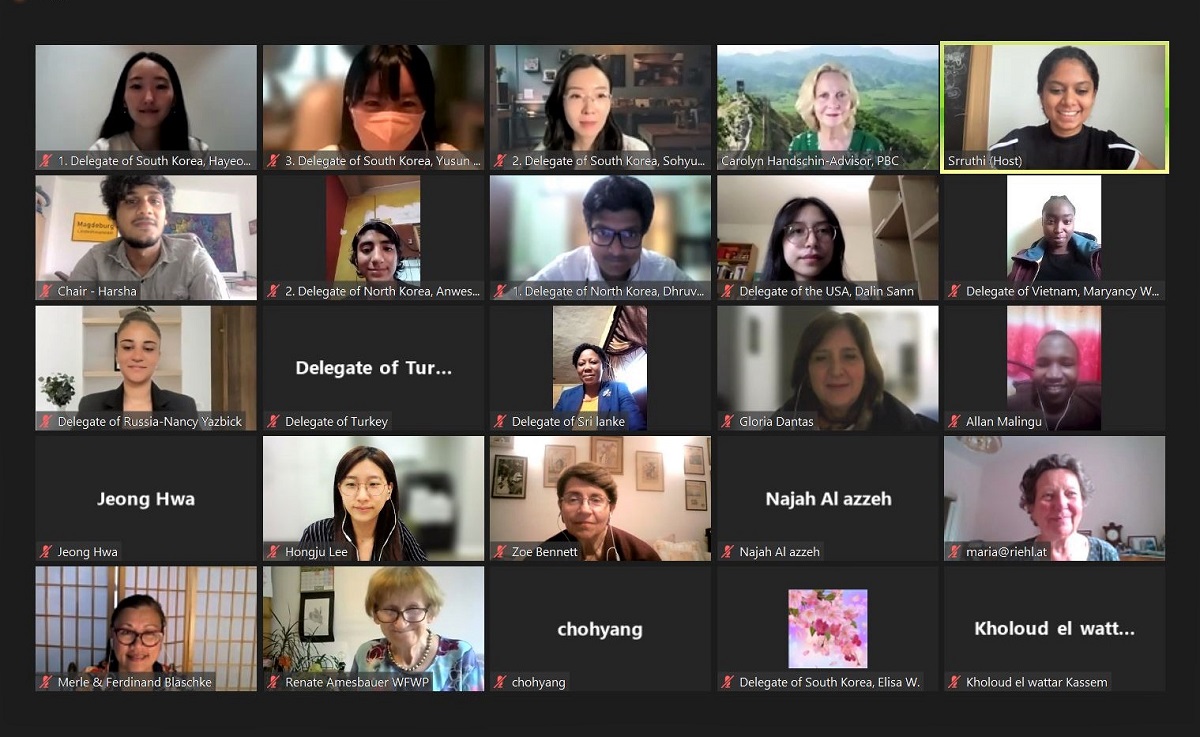This screenshot has width=1200, height=737.
Task: Click muted mic icon beside chohyang name label
Action: [499, 682]
